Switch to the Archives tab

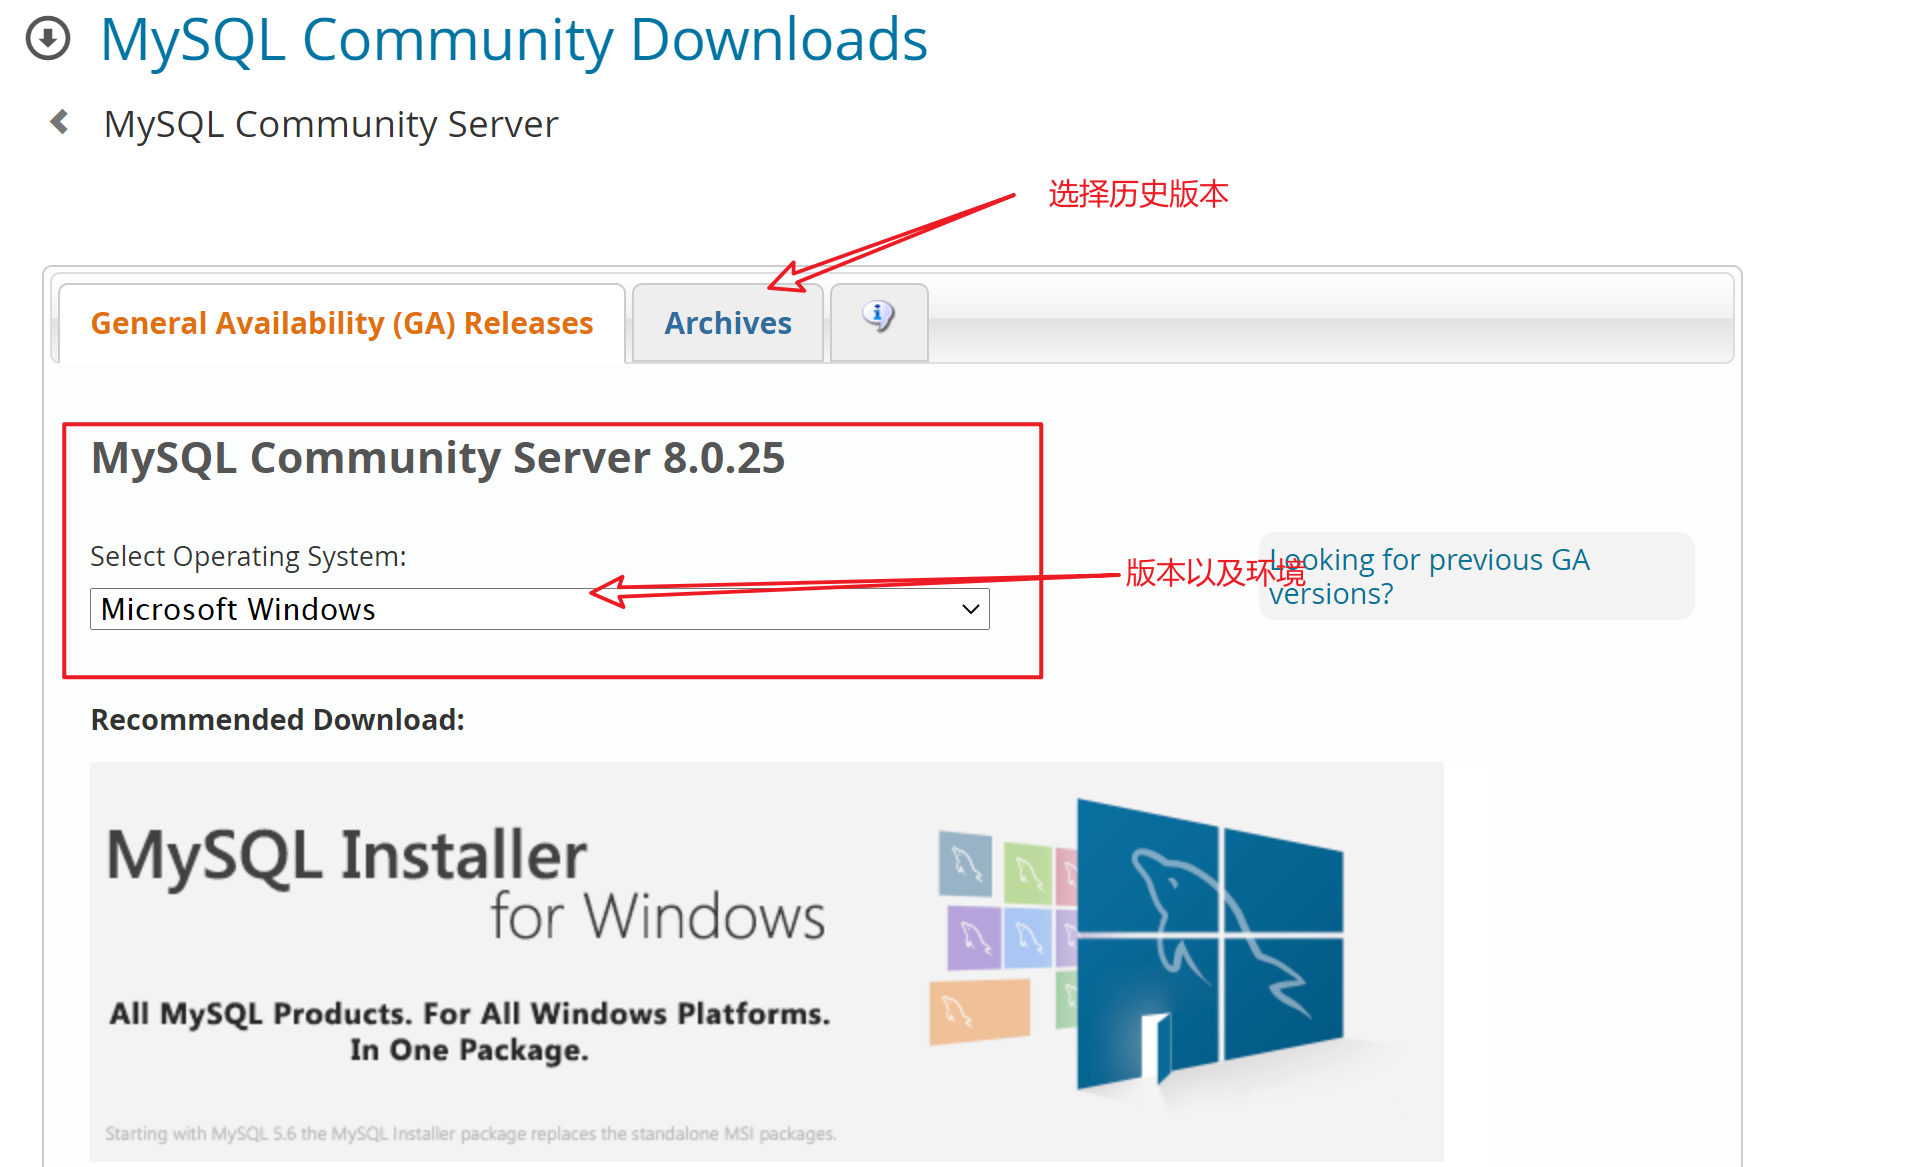pos(728,322)
